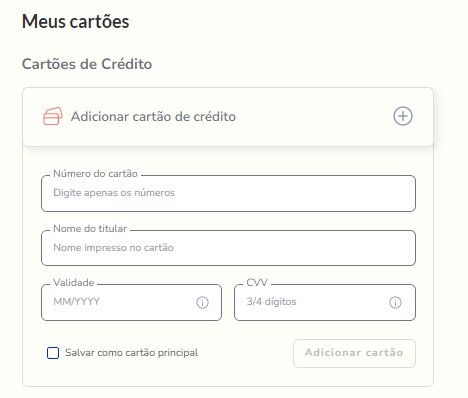Viewport: 468px width, 398px height.
Task: Focus the Nome do titular field
Action: tap(228, 248)
